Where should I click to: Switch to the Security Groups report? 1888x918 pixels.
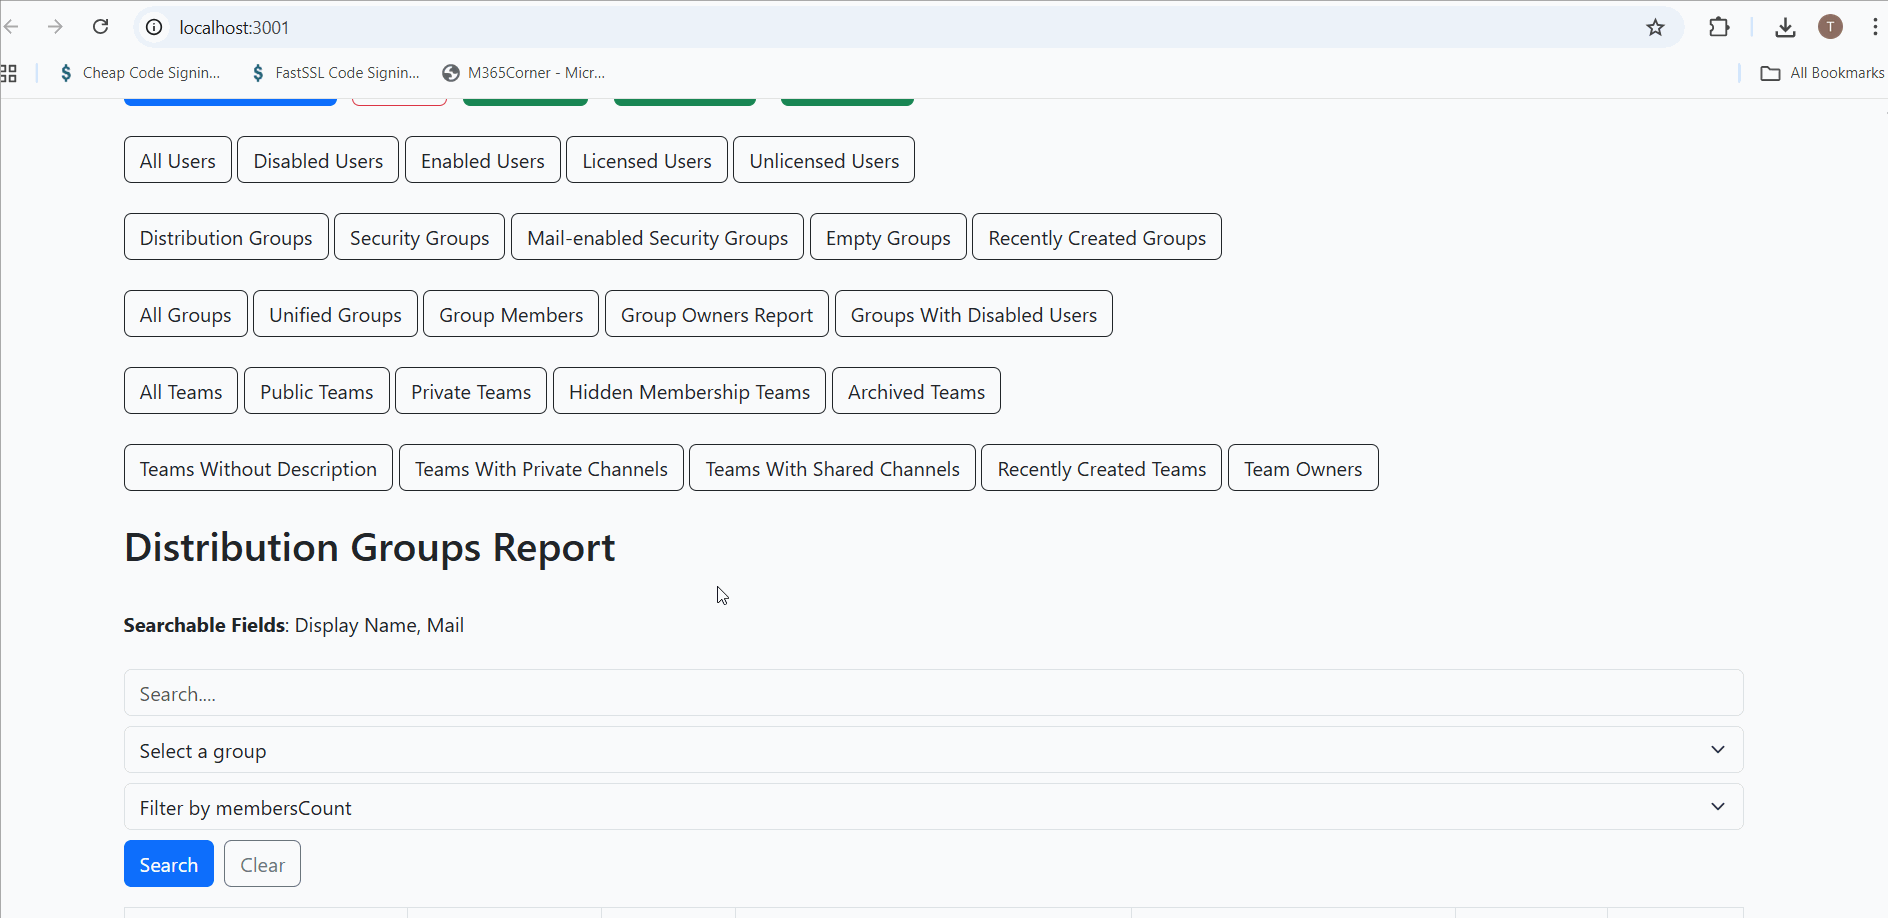(419, 237)
